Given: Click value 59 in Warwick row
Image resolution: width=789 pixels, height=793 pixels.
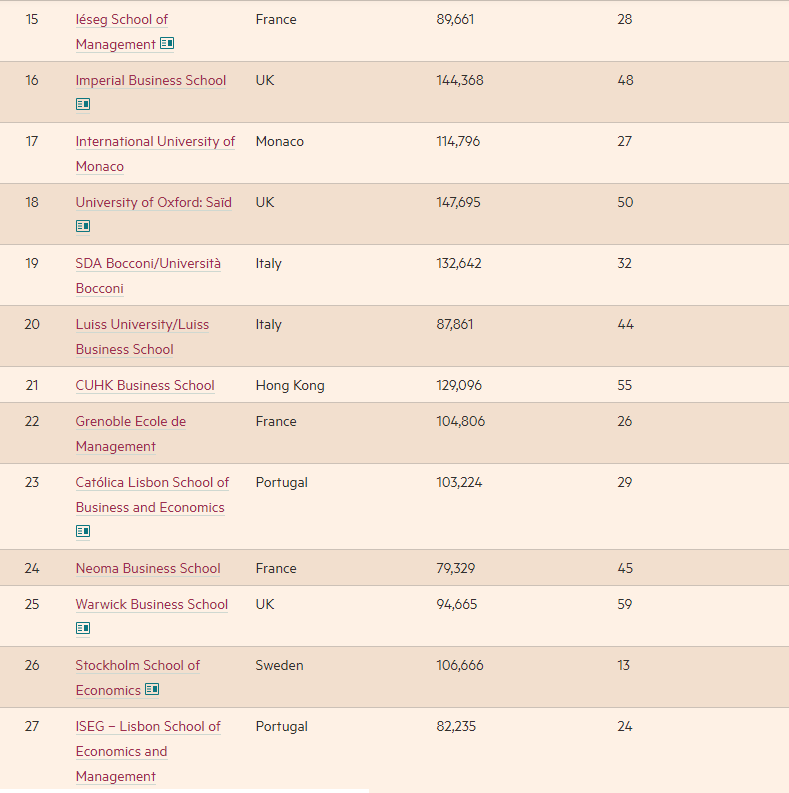Looking at the screenshot, I should [x=625, y=604].
